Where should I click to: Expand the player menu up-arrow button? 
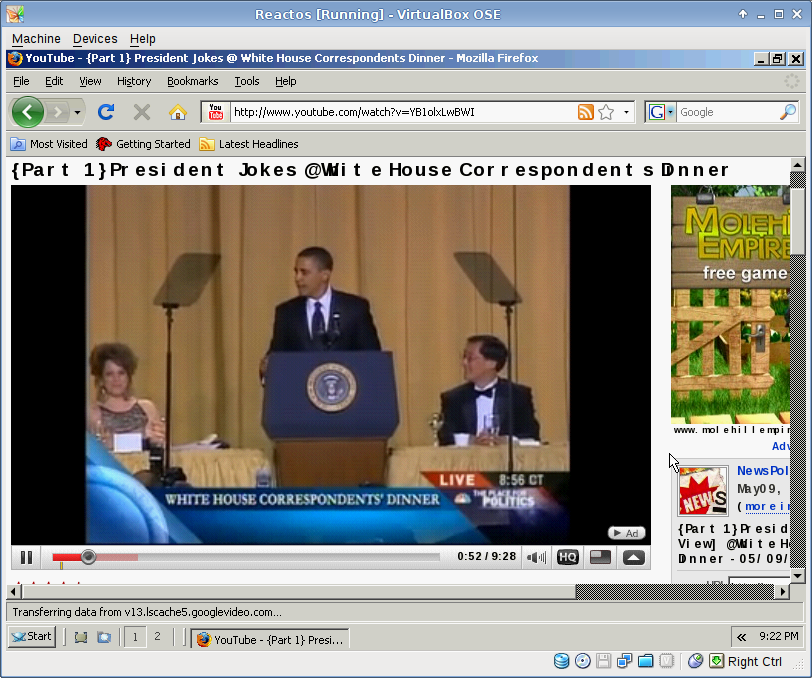click(633, 557)
